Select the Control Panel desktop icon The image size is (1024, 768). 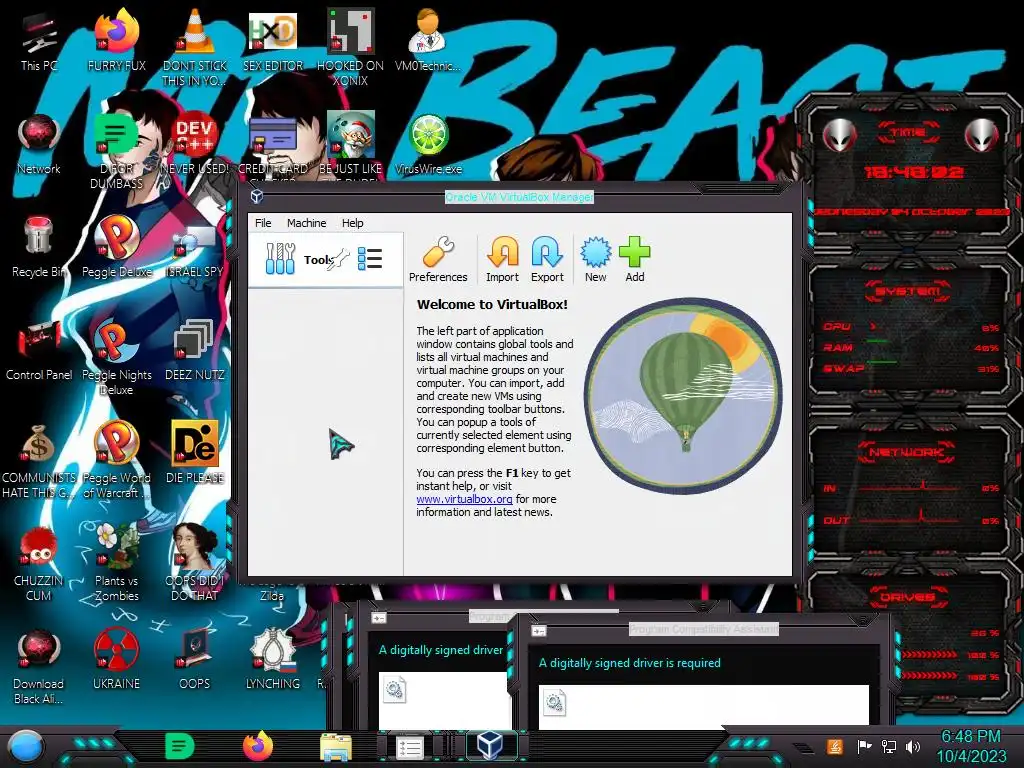coord(39,351)
